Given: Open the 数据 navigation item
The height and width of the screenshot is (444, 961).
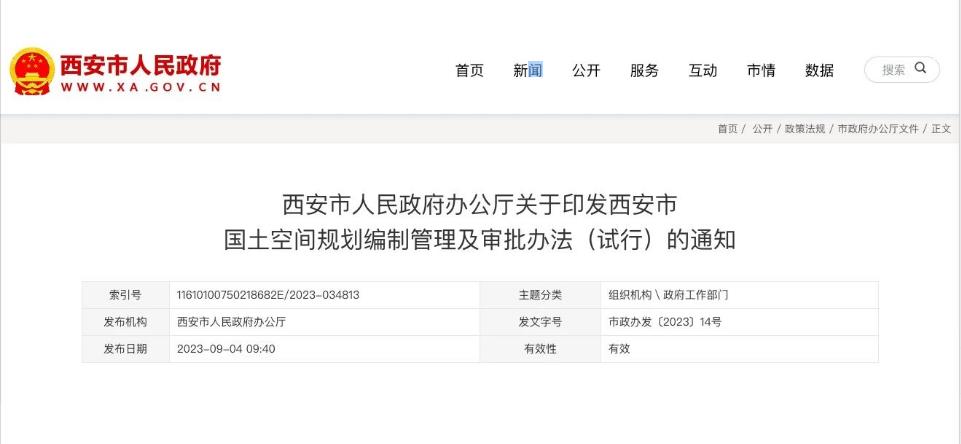Looking at the screenshot, I should pos(819,70).
